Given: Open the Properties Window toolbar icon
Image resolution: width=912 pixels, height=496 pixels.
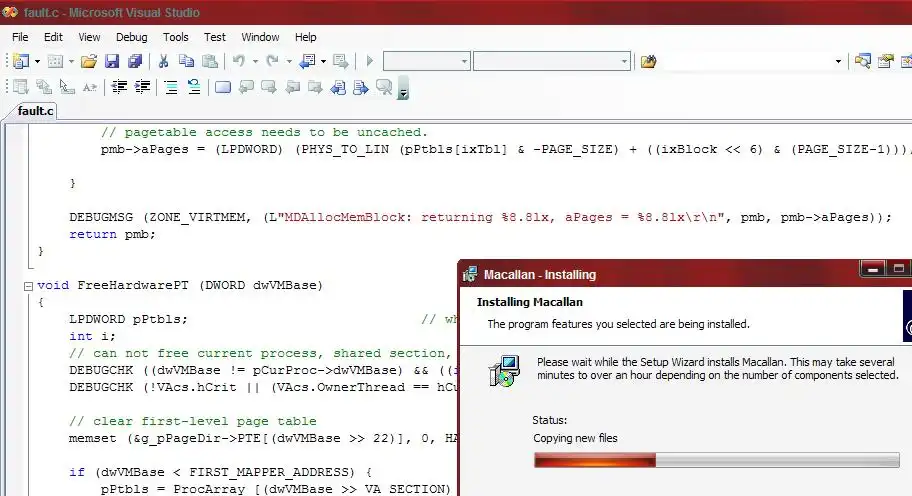Looking at the screenshot, I should point(885,61).
